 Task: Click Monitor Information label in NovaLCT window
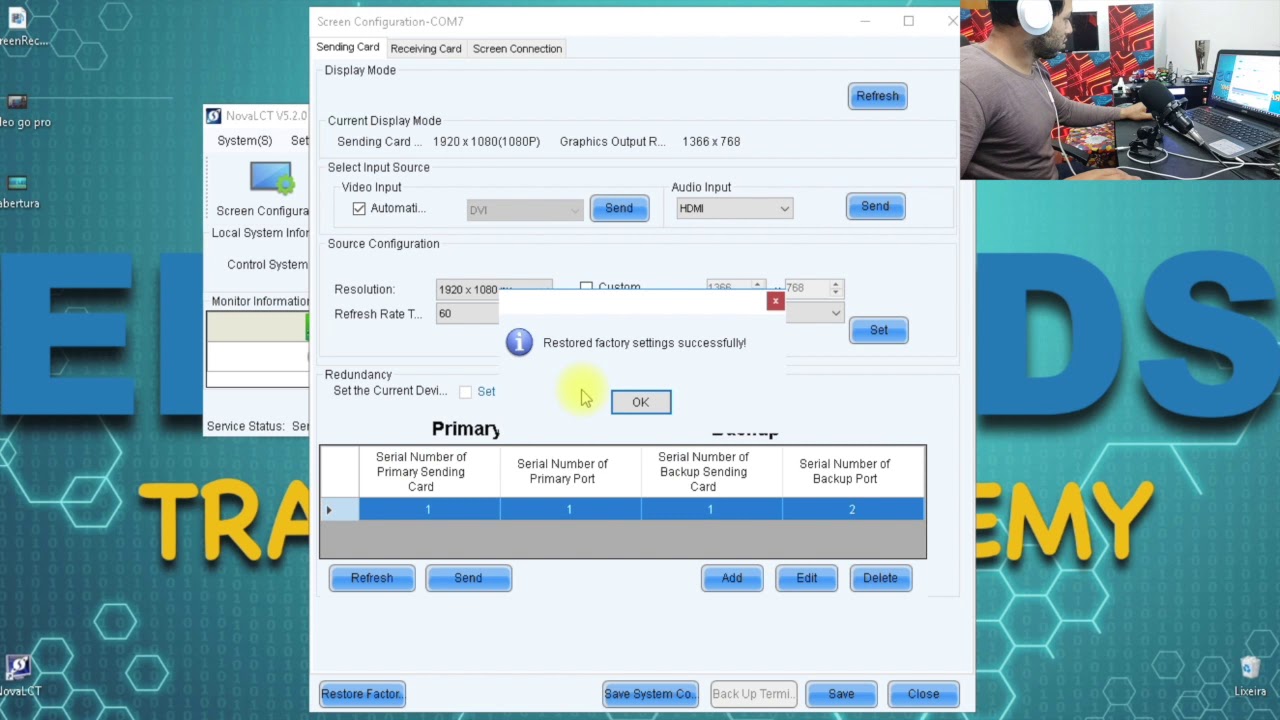click(260, 301)
